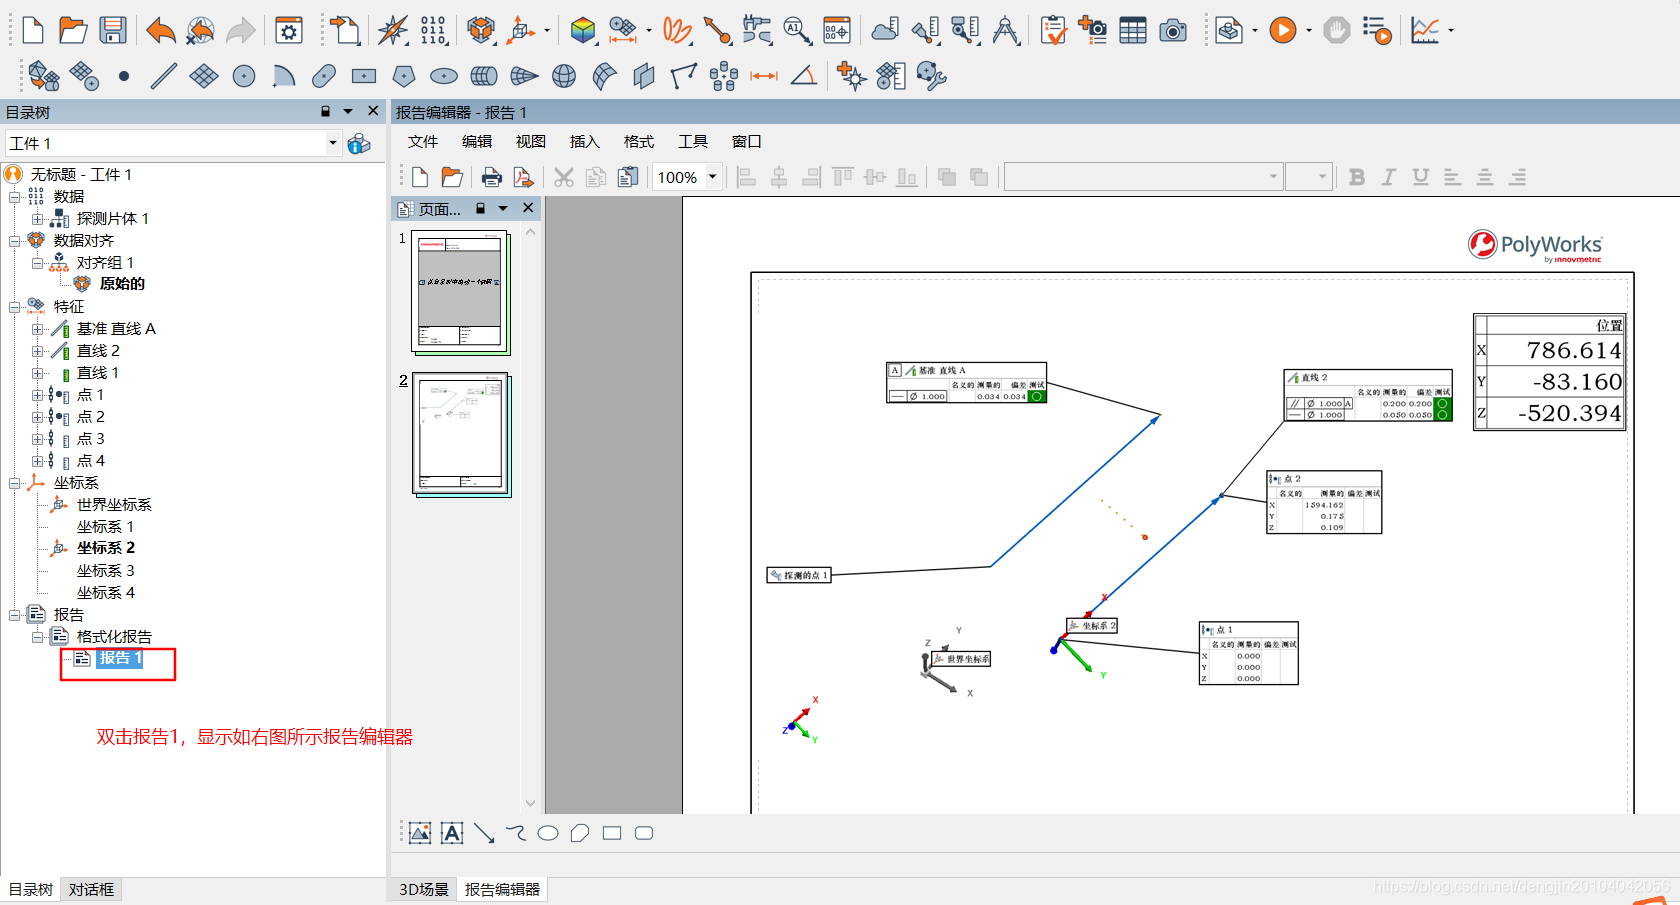Toggle Bold text formatting
This screenshot has width=1680, height=905.
tap(1357, 177)
